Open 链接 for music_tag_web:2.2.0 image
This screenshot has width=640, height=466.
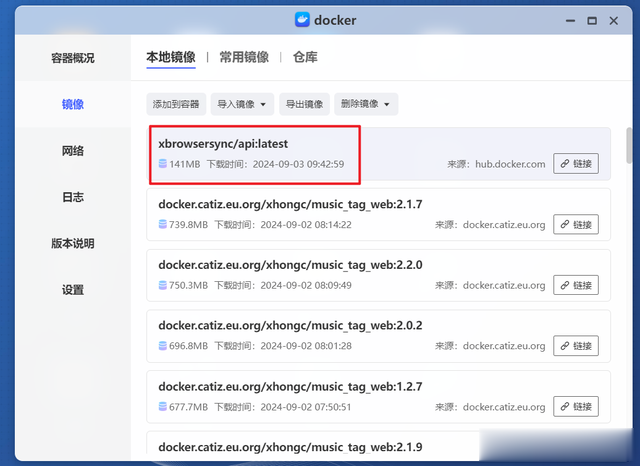tap(576, 285)
